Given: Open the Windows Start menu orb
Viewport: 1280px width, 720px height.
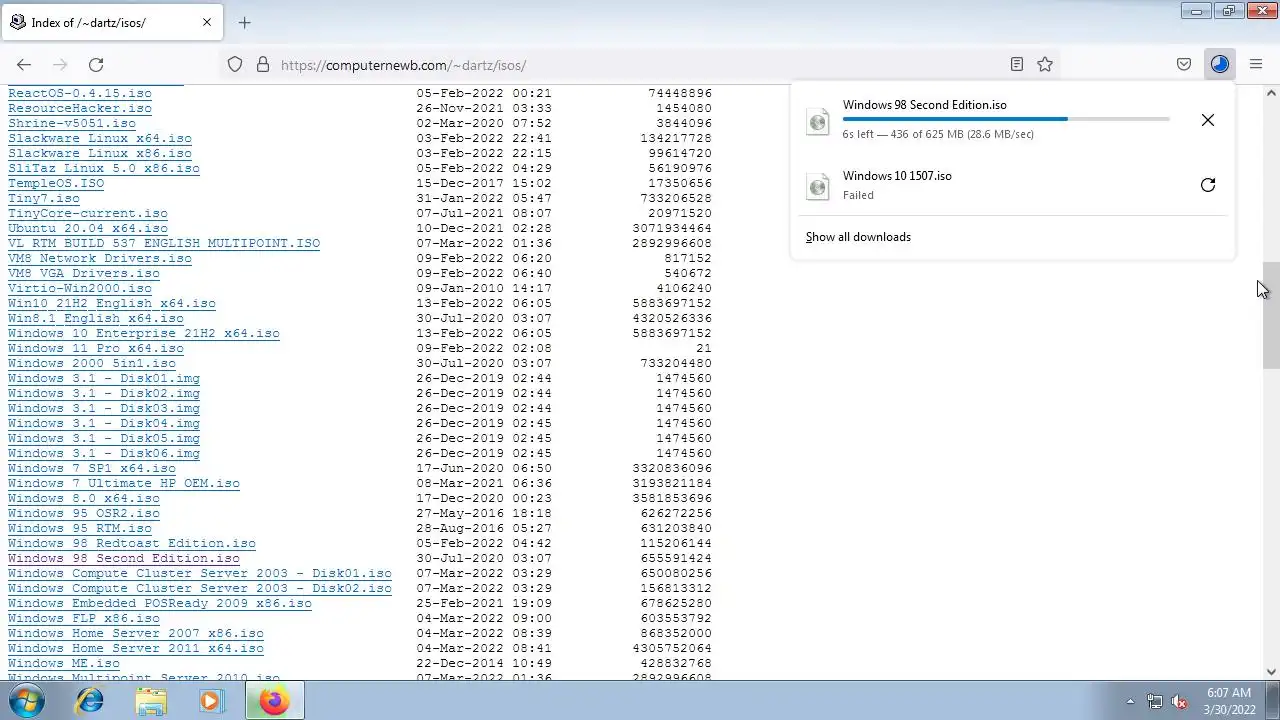Looking at the screenshot, I should click(x=27, y=701).
